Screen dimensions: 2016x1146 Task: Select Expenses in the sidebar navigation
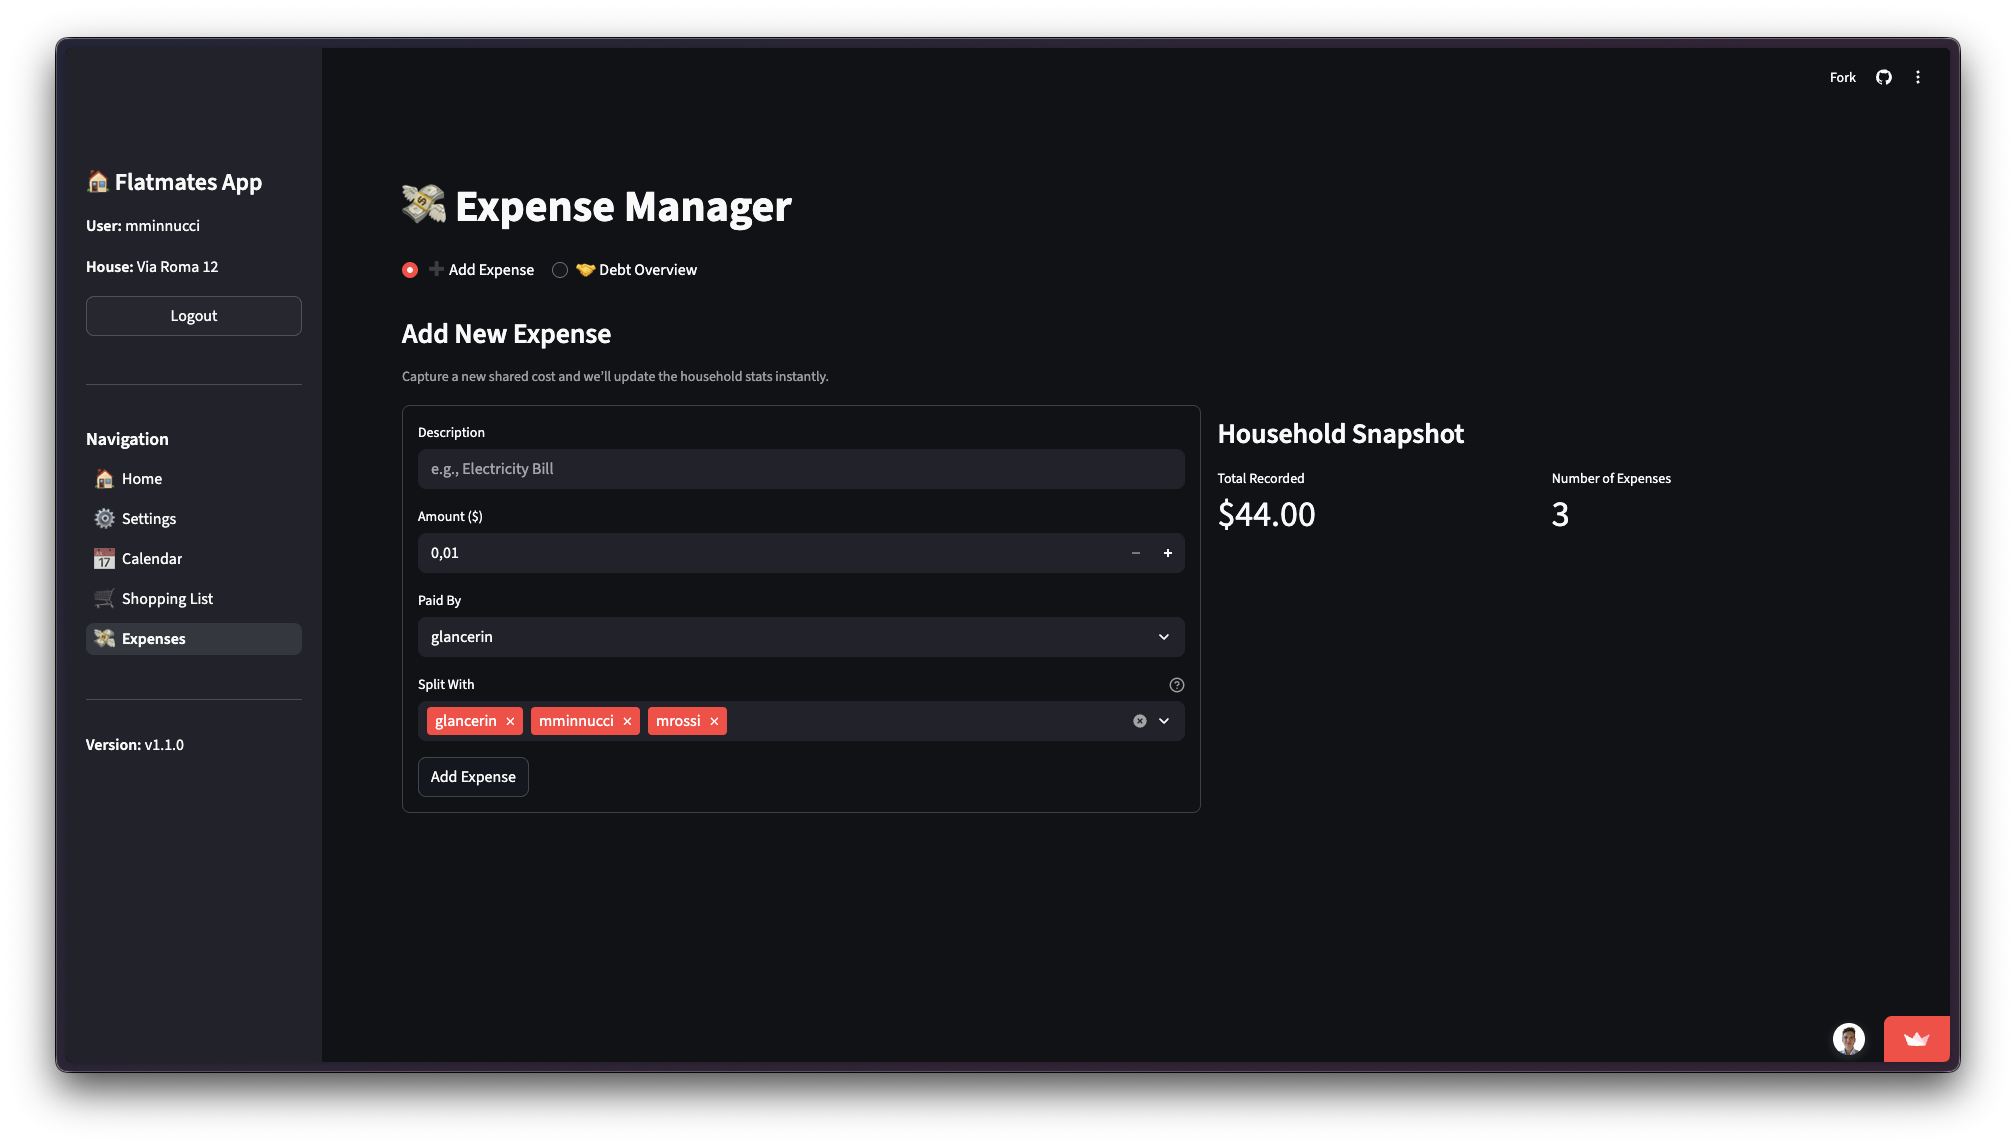[x=152, y=638]
